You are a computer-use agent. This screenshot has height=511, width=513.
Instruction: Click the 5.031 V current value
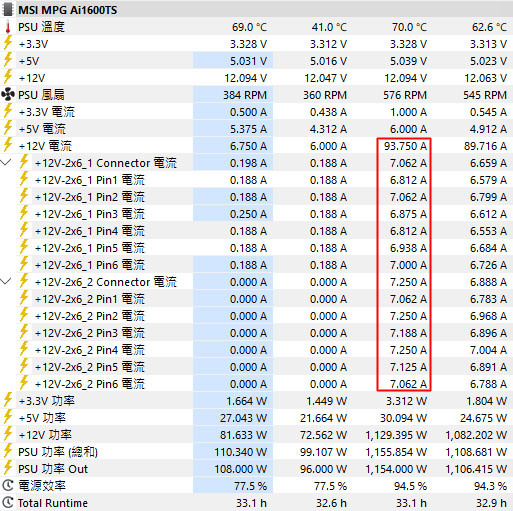pyautogui.click(x=248, y=61)
